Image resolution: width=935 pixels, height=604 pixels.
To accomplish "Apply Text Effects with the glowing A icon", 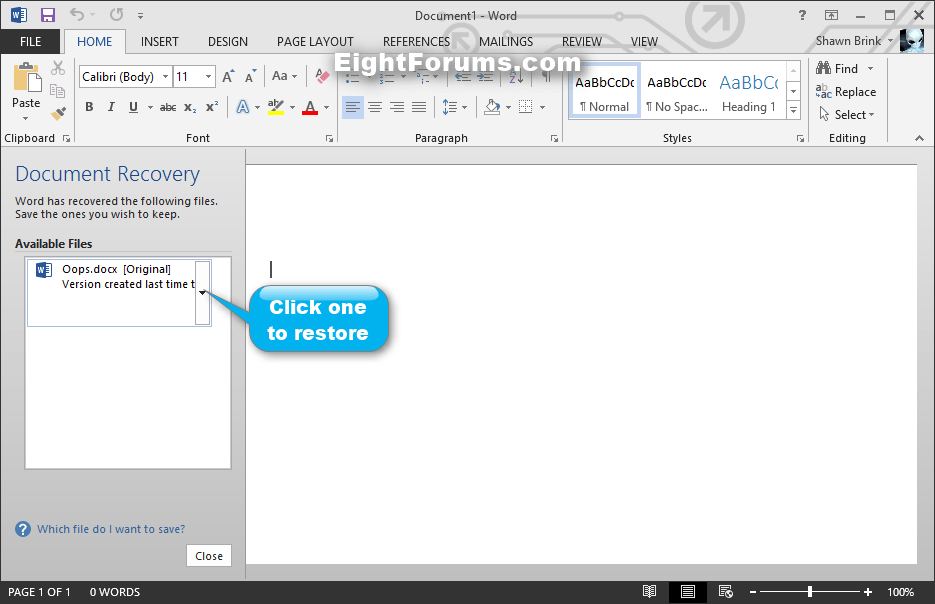I will coord(241,107).
